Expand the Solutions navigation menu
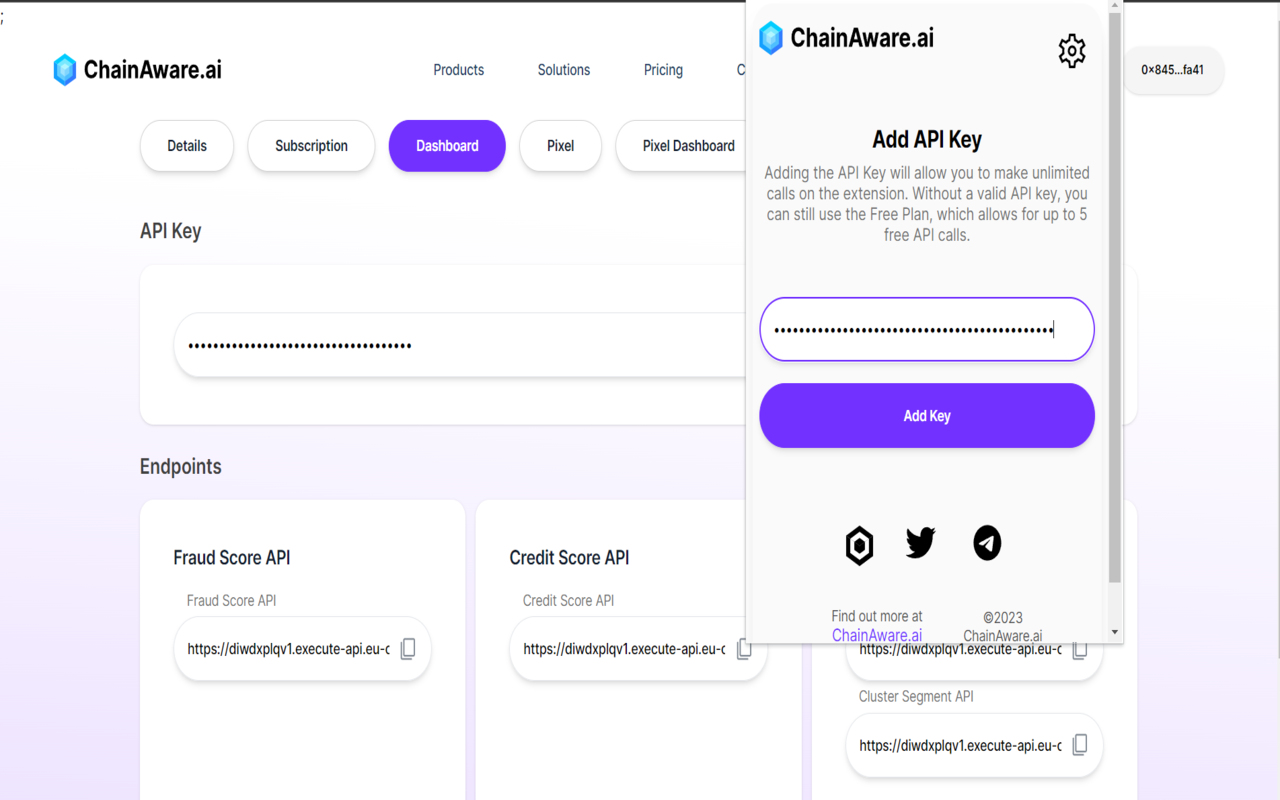This screenshot has height=800, width=1280. coord(563,70)
